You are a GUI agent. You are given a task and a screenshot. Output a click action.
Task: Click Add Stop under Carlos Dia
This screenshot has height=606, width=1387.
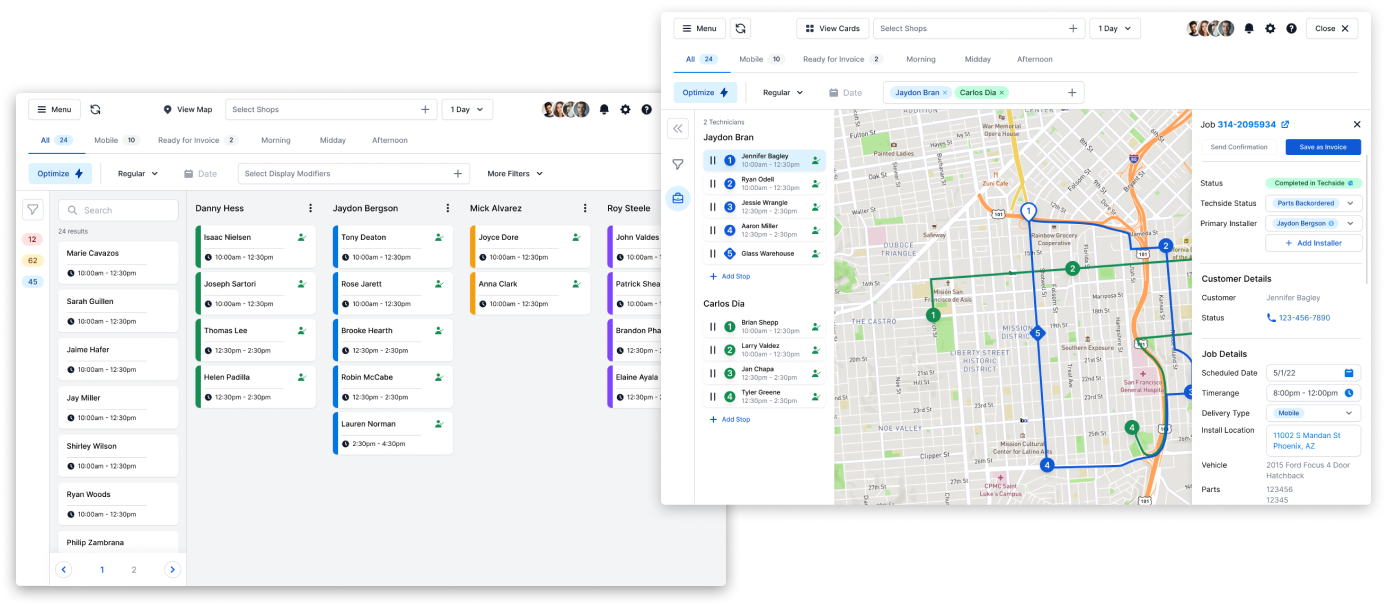point(730,420)
